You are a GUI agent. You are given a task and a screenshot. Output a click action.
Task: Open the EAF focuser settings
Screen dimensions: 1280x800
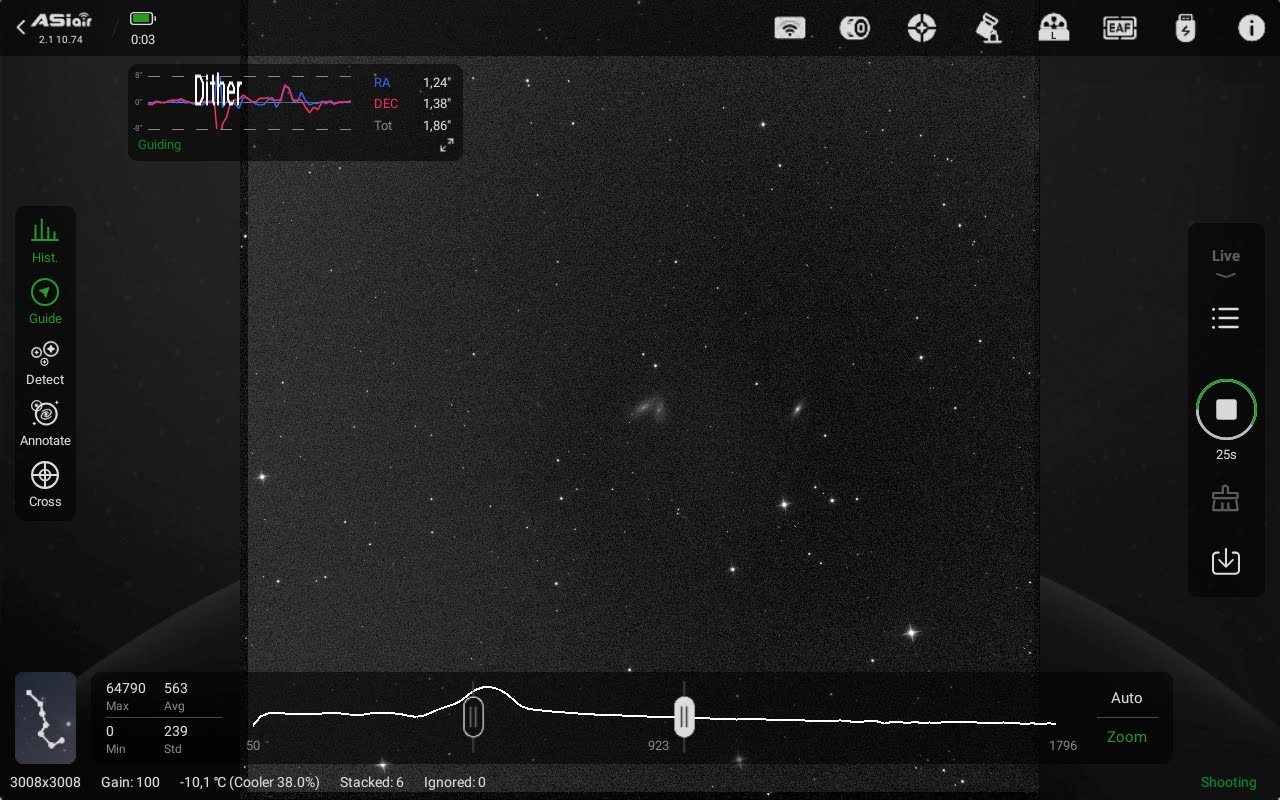pyautogui.click(x=1119, y=28)
